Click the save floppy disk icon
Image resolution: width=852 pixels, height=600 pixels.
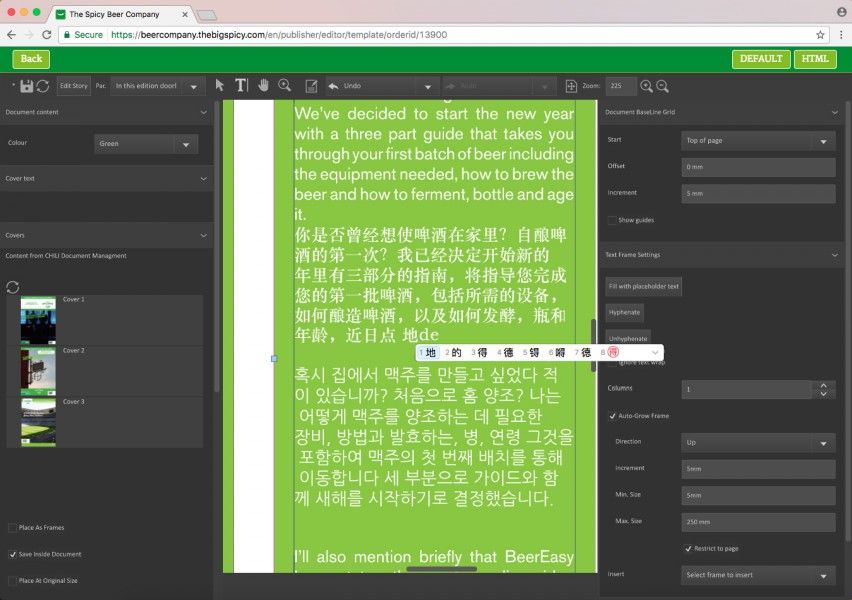click(26, 86)
